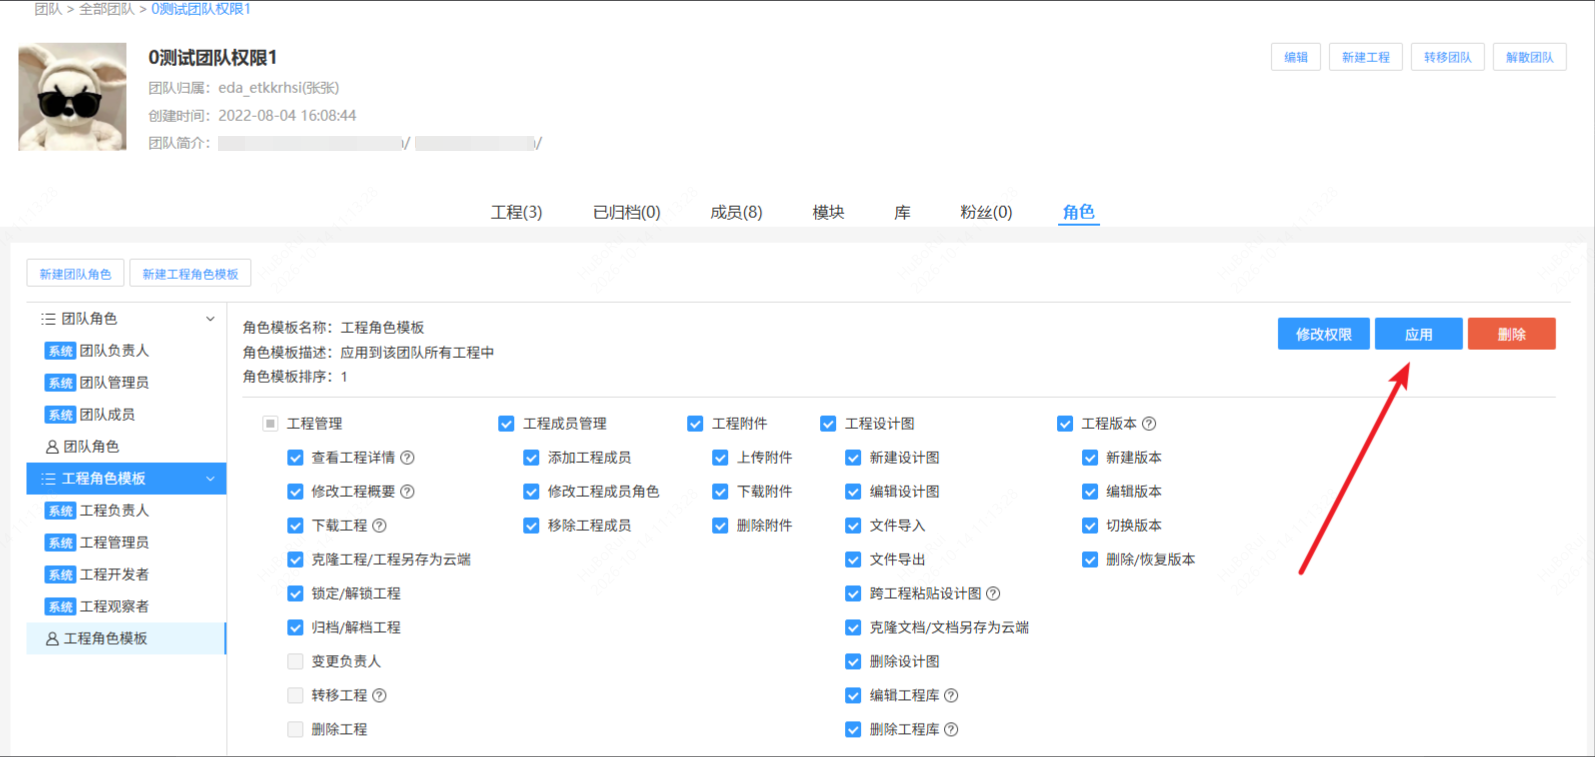Click the 应用 button

point(1418,334)
